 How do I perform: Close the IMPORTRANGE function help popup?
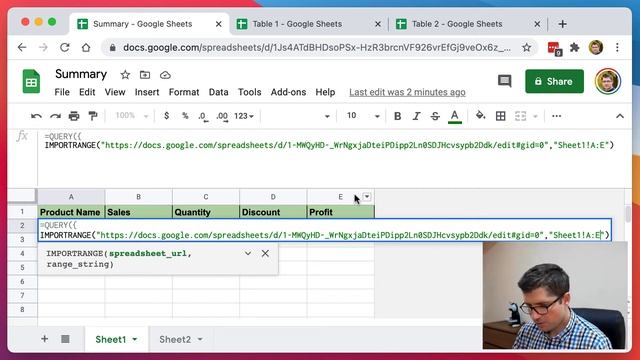[x=265, y=253]
